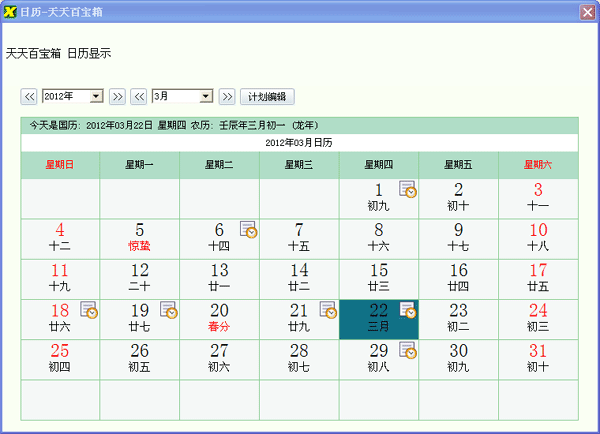The width and height of the screenshot is (600, 434).
Task: Open the plan note icon on March 6
Action: (x=248, y=229)
